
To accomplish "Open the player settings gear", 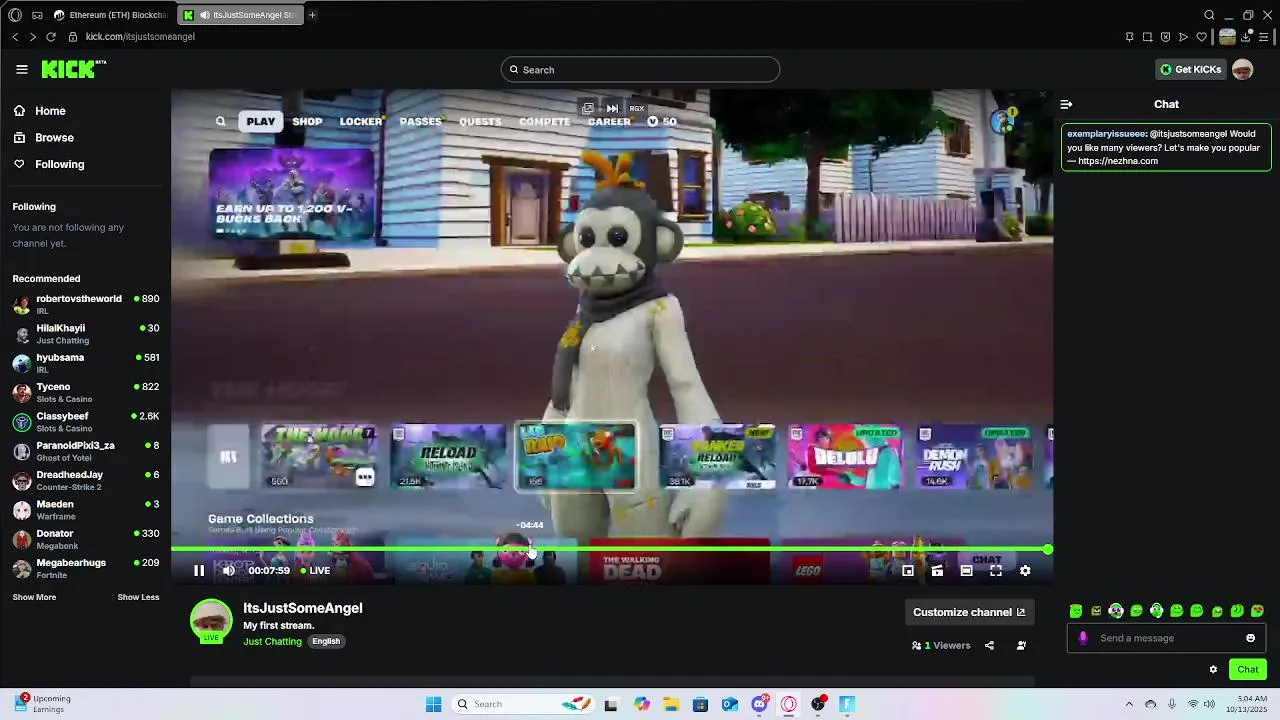I will tap(1025, 570).
